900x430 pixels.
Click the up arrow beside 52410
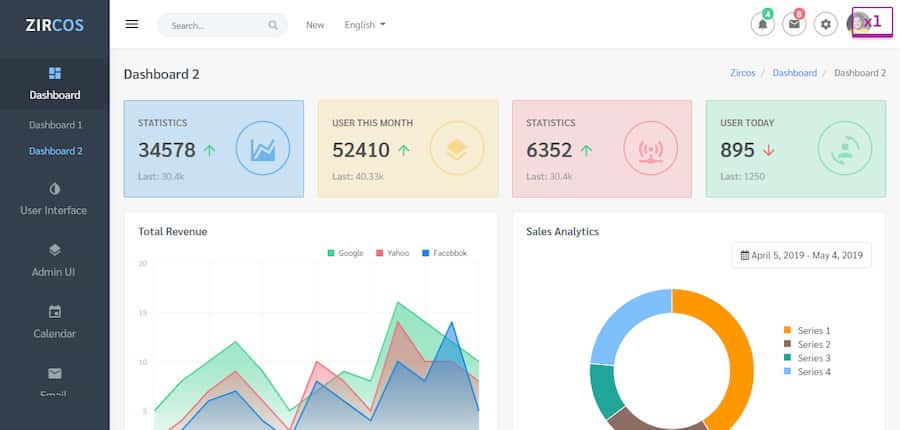coord(404,150)
